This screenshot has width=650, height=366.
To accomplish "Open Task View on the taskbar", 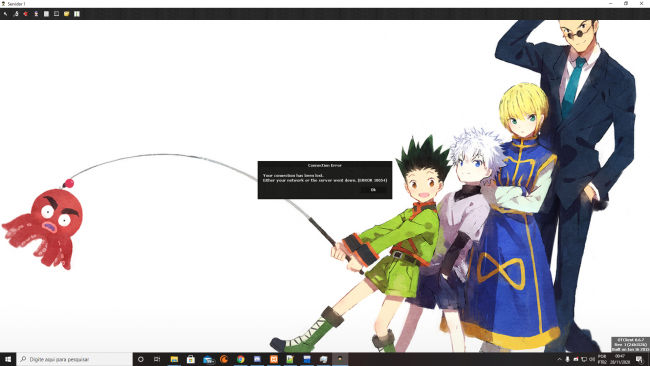I will tap(157, 359).
